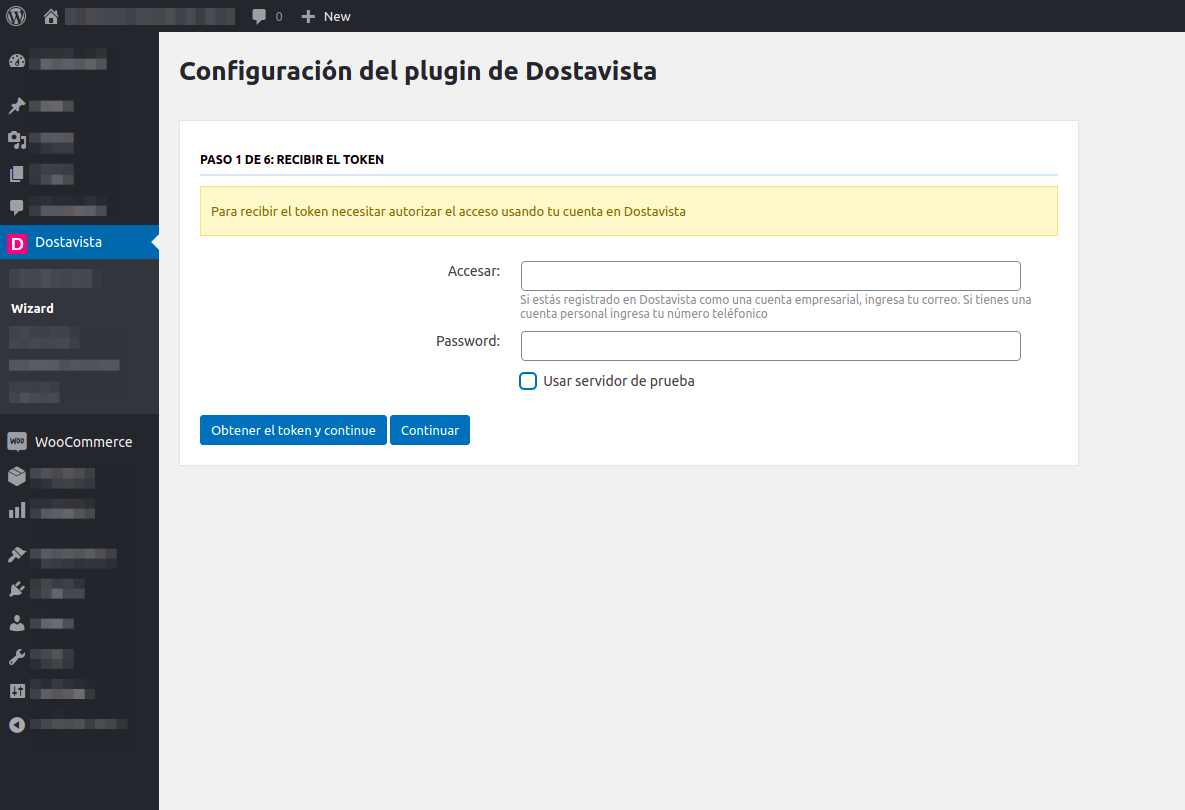The height and width of the screenshot is (810, 1185).
Task: Click the Continuar button
Action: [430, 430]
